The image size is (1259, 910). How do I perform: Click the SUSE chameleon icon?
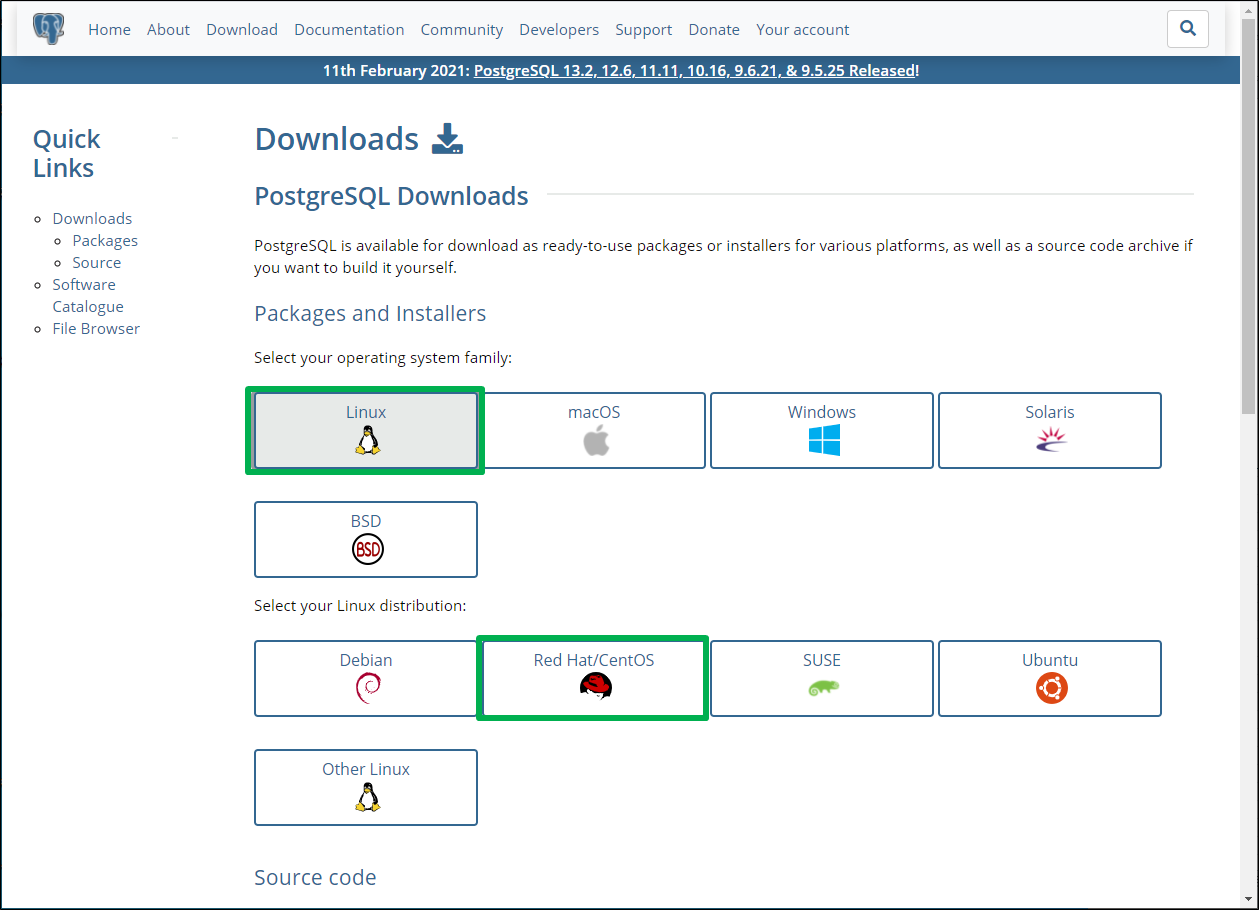coord(823,687)
